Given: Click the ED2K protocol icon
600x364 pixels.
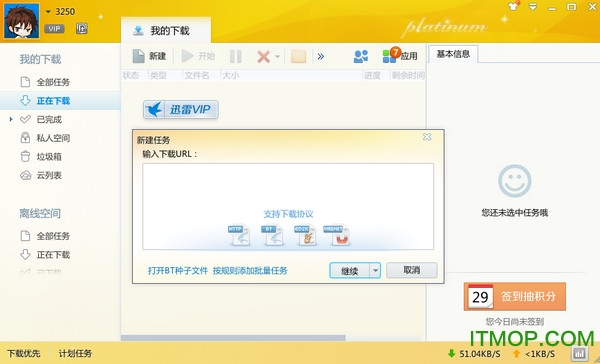Looking at the screenshot, I should coord(305,235).
